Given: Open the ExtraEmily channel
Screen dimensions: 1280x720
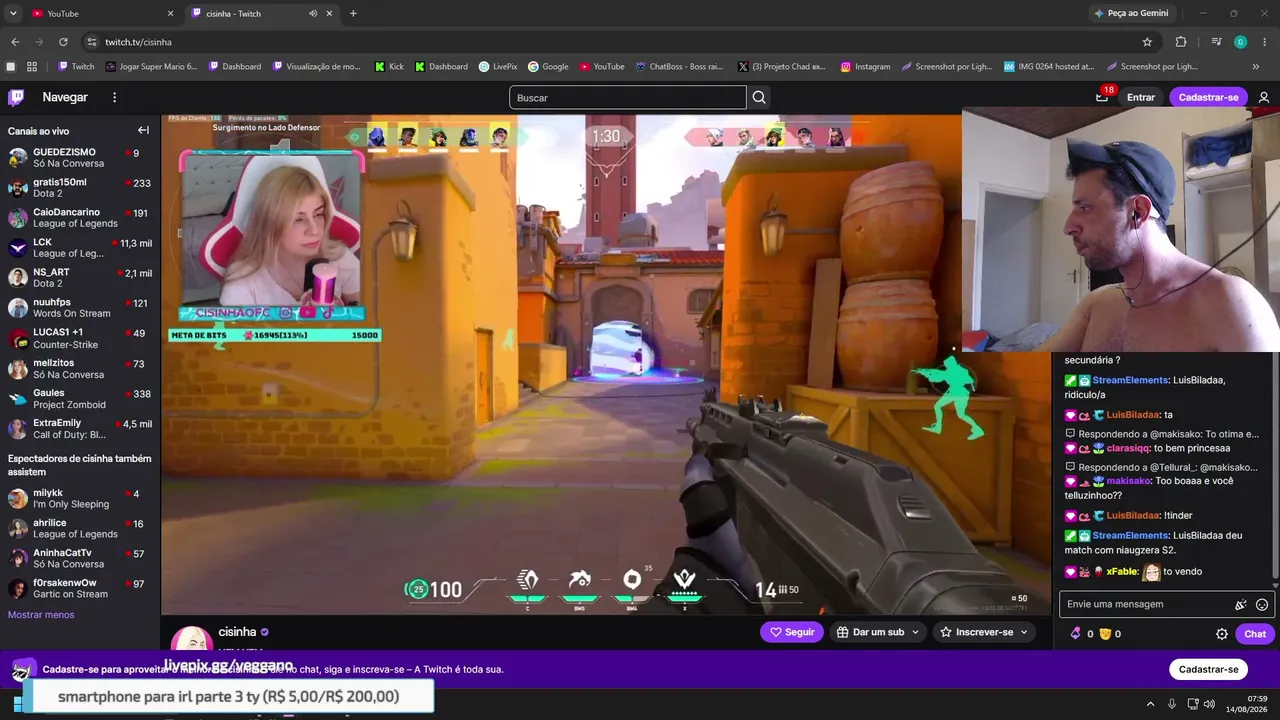Looking at the screenshot, I should click(80, 429).
